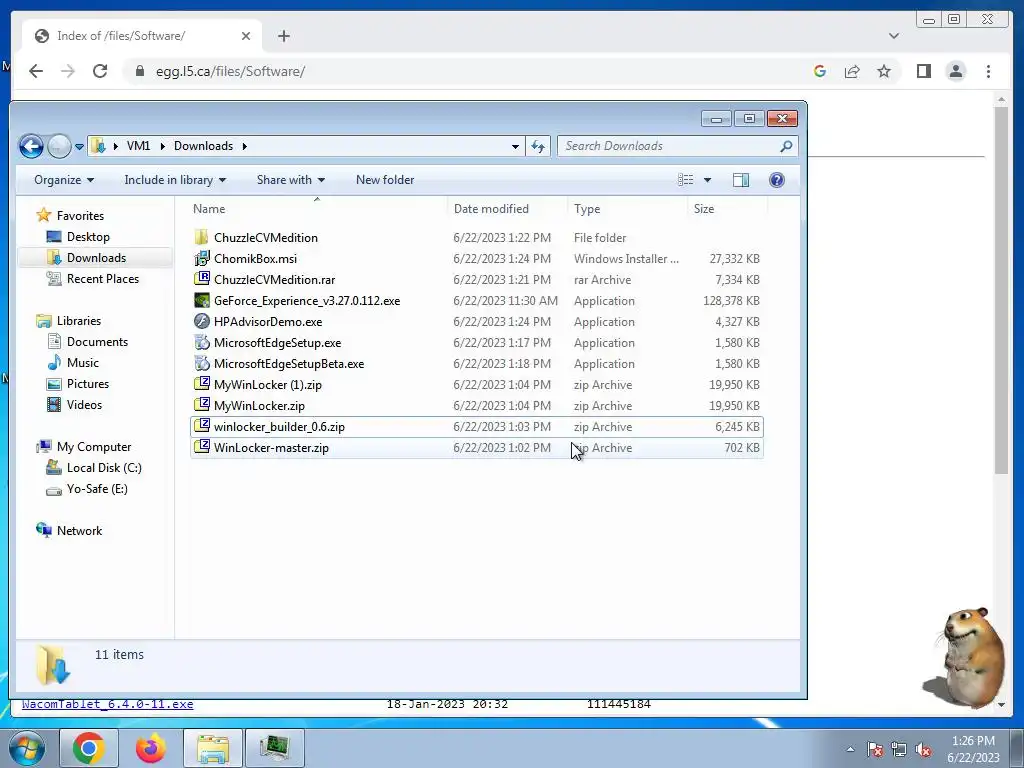Open Chrome tab search chevron
This screenshot has width=1024, height=768.
coord(893,36)
